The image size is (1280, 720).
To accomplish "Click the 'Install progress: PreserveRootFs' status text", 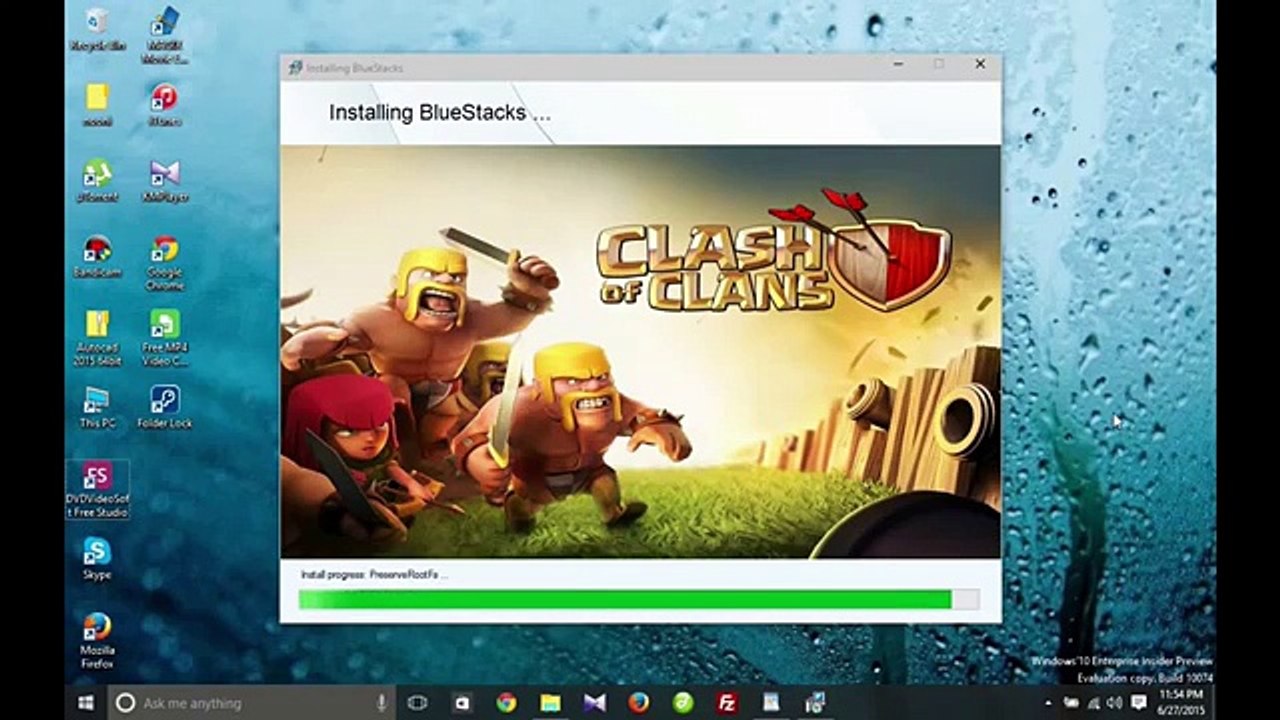I will pos(374,575).
